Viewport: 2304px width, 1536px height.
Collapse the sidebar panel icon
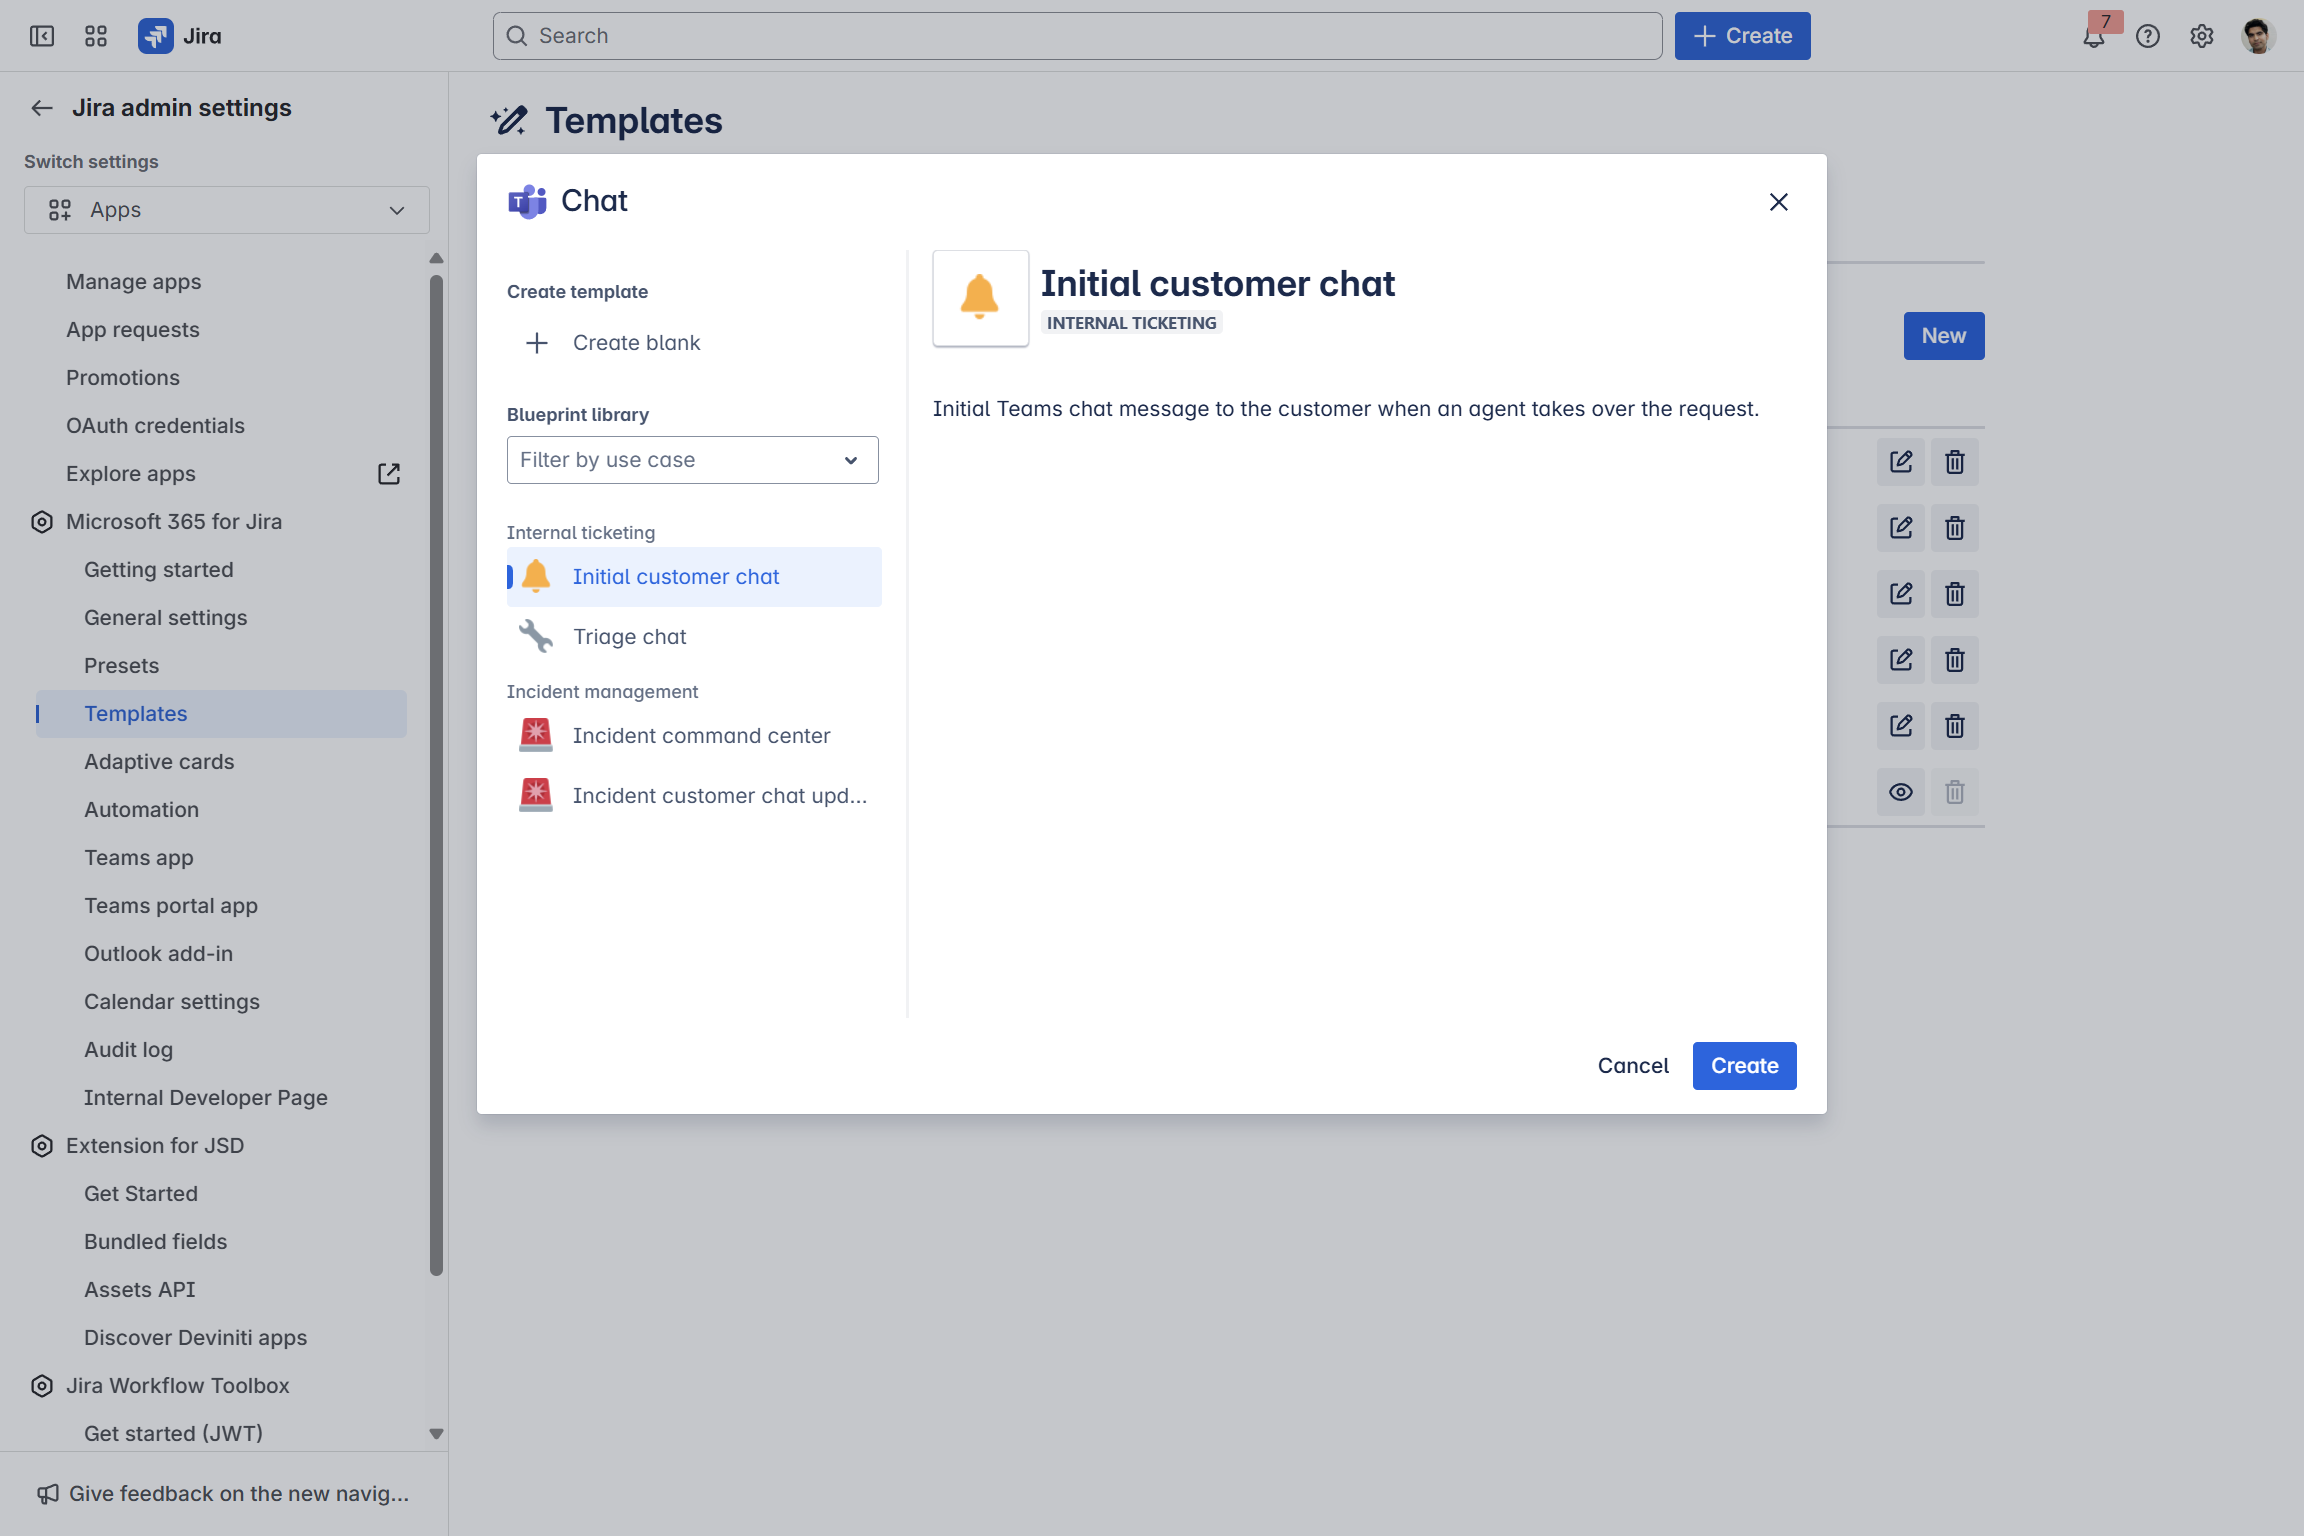point(42,36)
